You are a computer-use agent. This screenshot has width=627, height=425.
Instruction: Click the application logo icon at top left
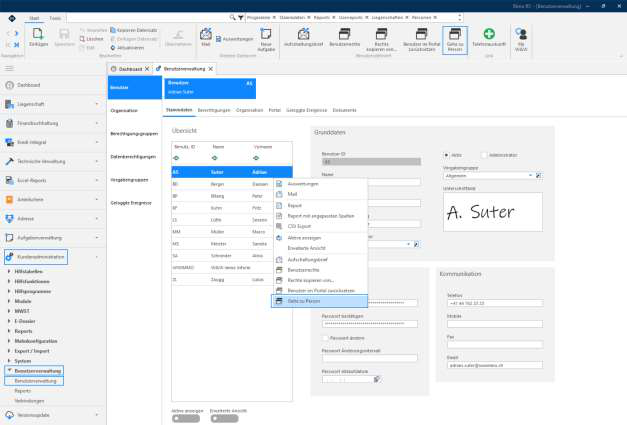[x=12, y=18]
